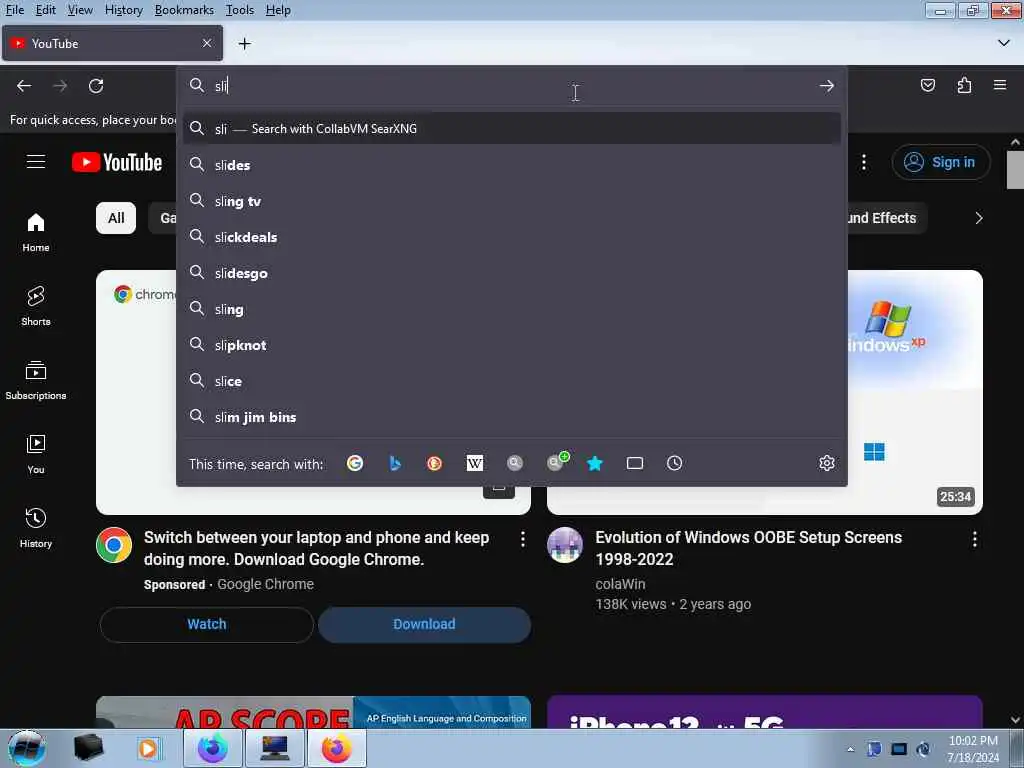Click Watch button on Chrome ad
The width and height of the screenshot is (1024, 768).
tap(207, 624)
